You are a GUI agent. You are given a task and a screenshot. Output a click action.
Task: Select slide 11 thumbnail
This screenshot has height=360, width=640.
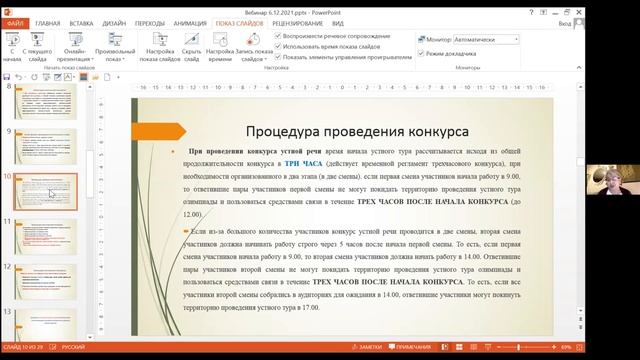pos(45,237)
